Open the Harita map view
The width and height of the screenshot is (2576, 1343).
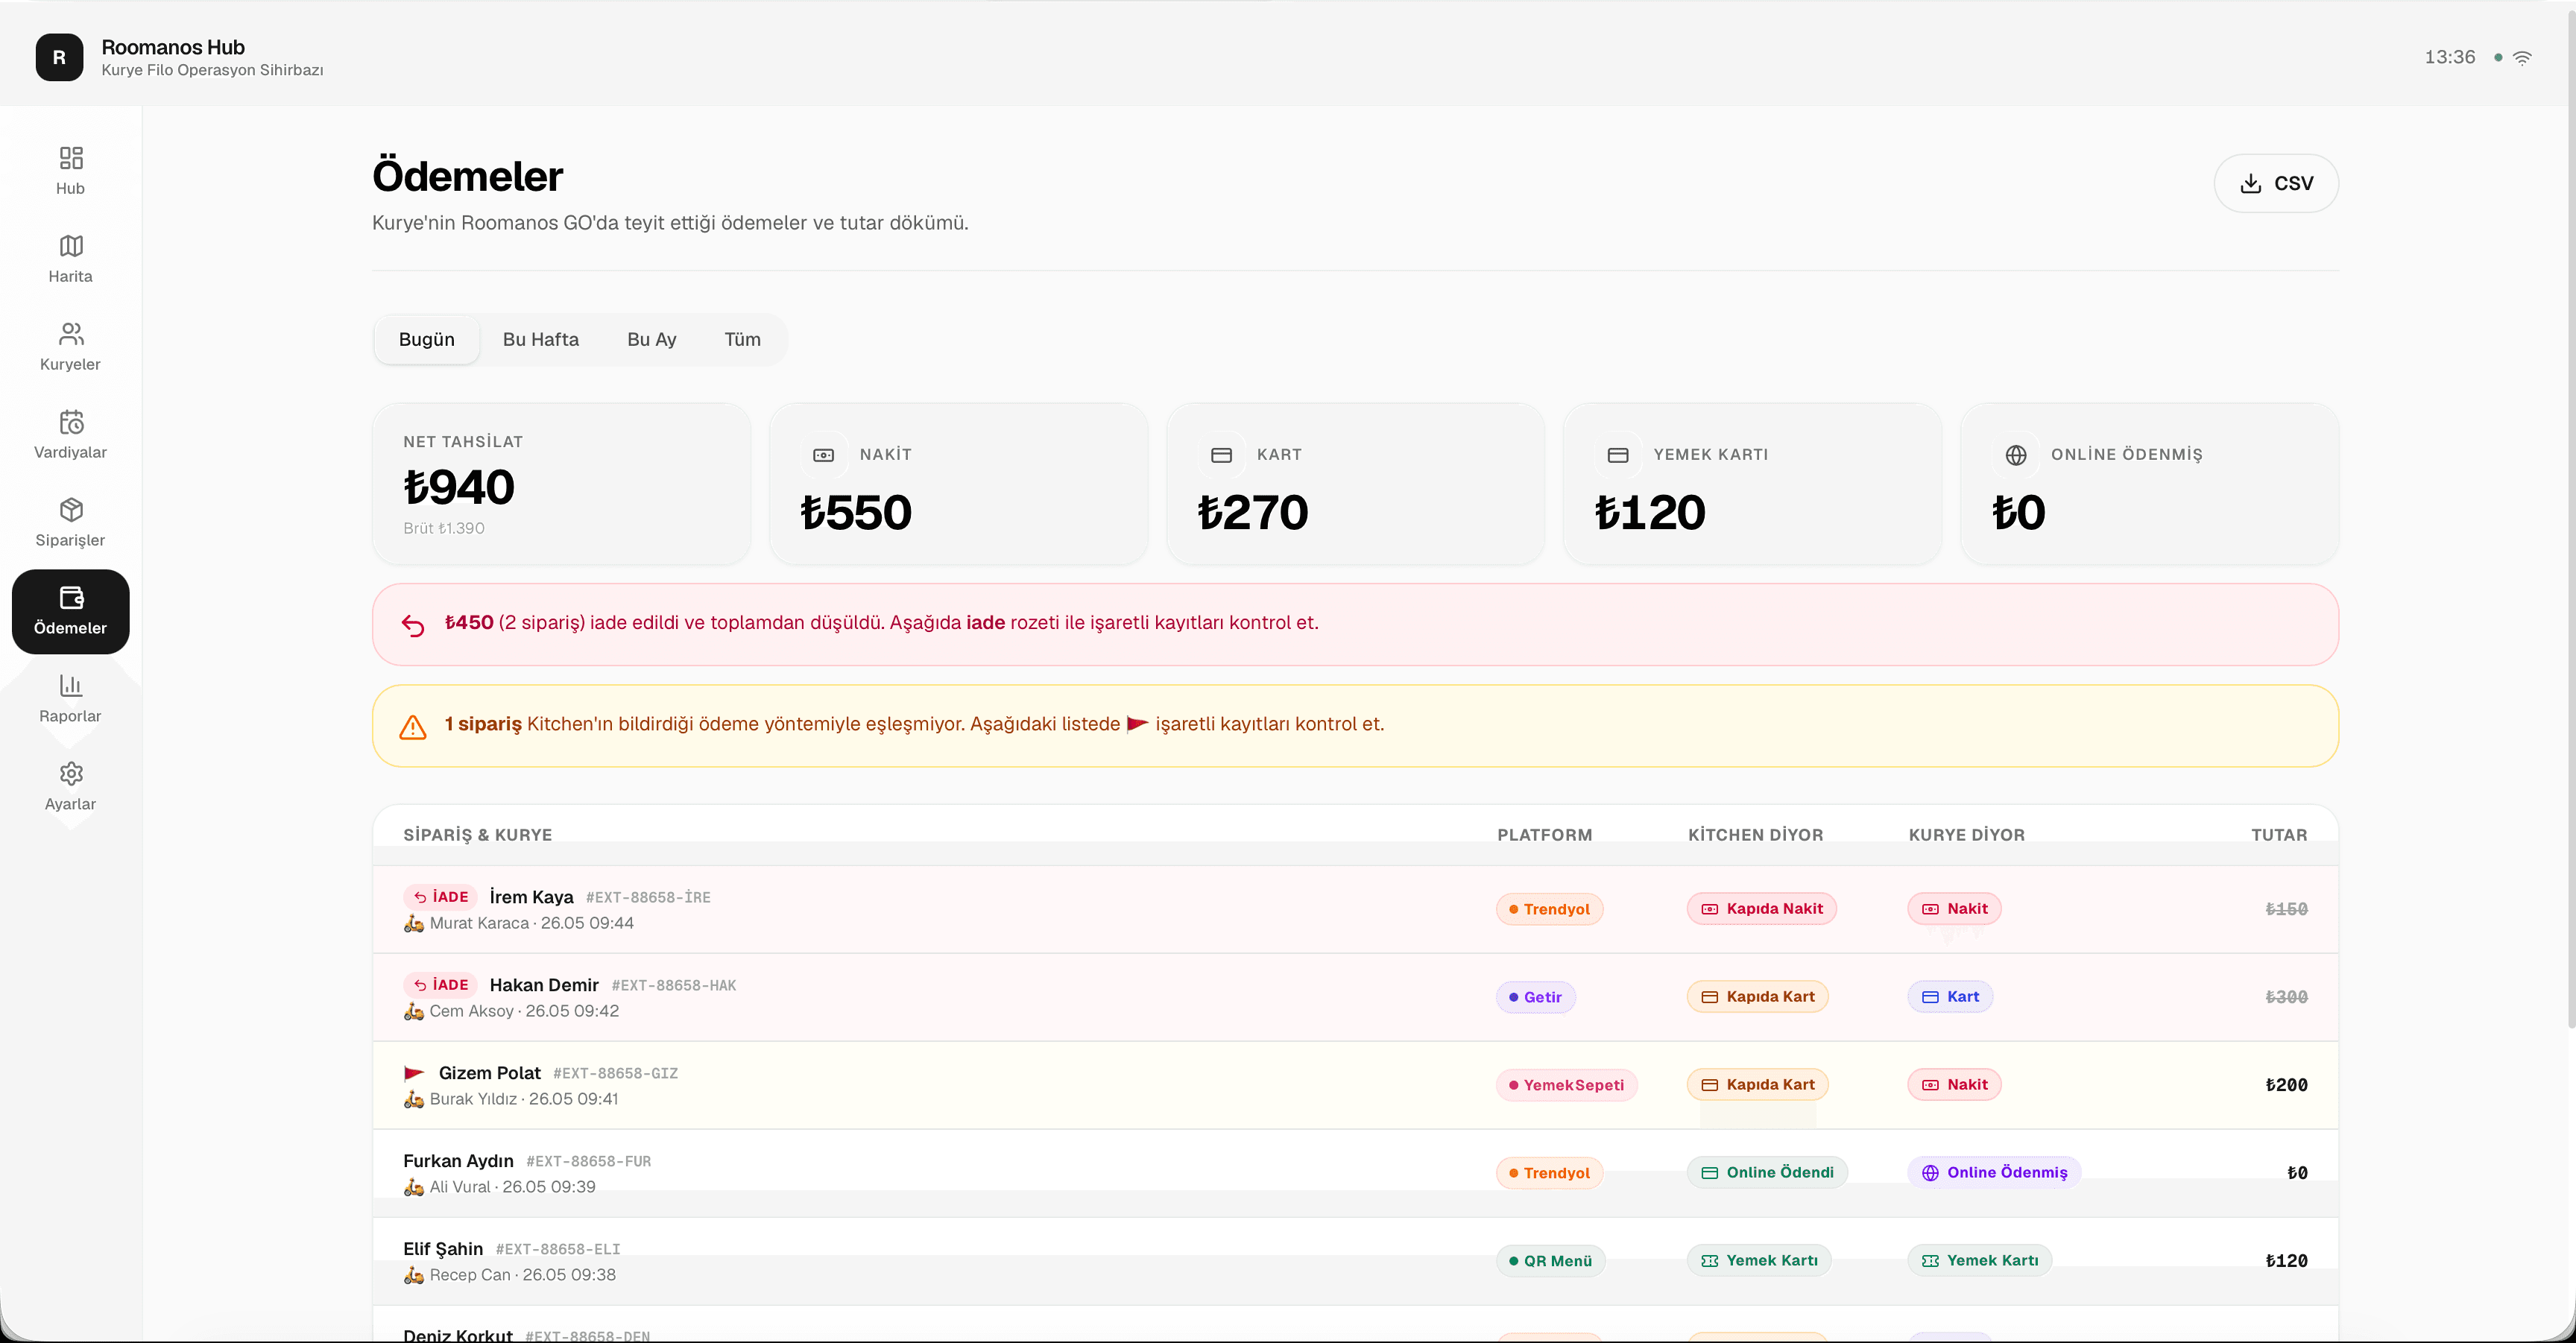click(x=70, y=259)
